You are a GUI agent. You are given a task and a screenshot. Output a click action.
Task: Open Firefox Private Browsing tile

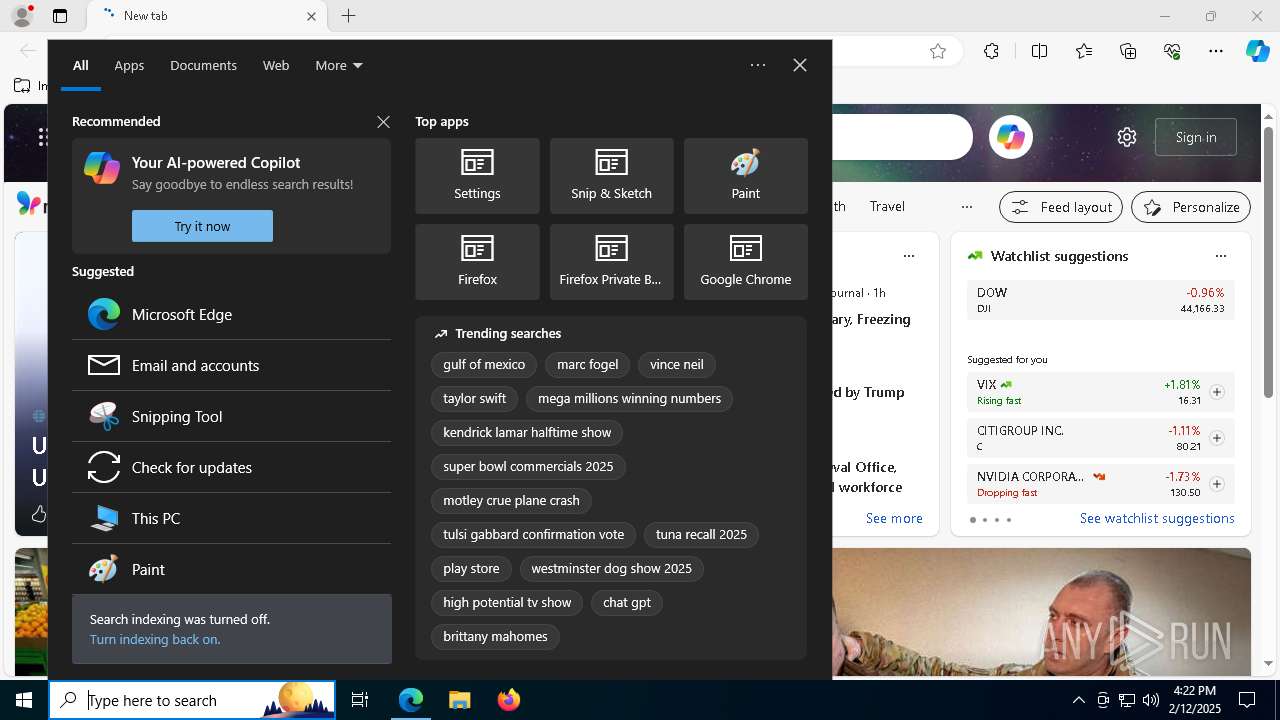611,262
